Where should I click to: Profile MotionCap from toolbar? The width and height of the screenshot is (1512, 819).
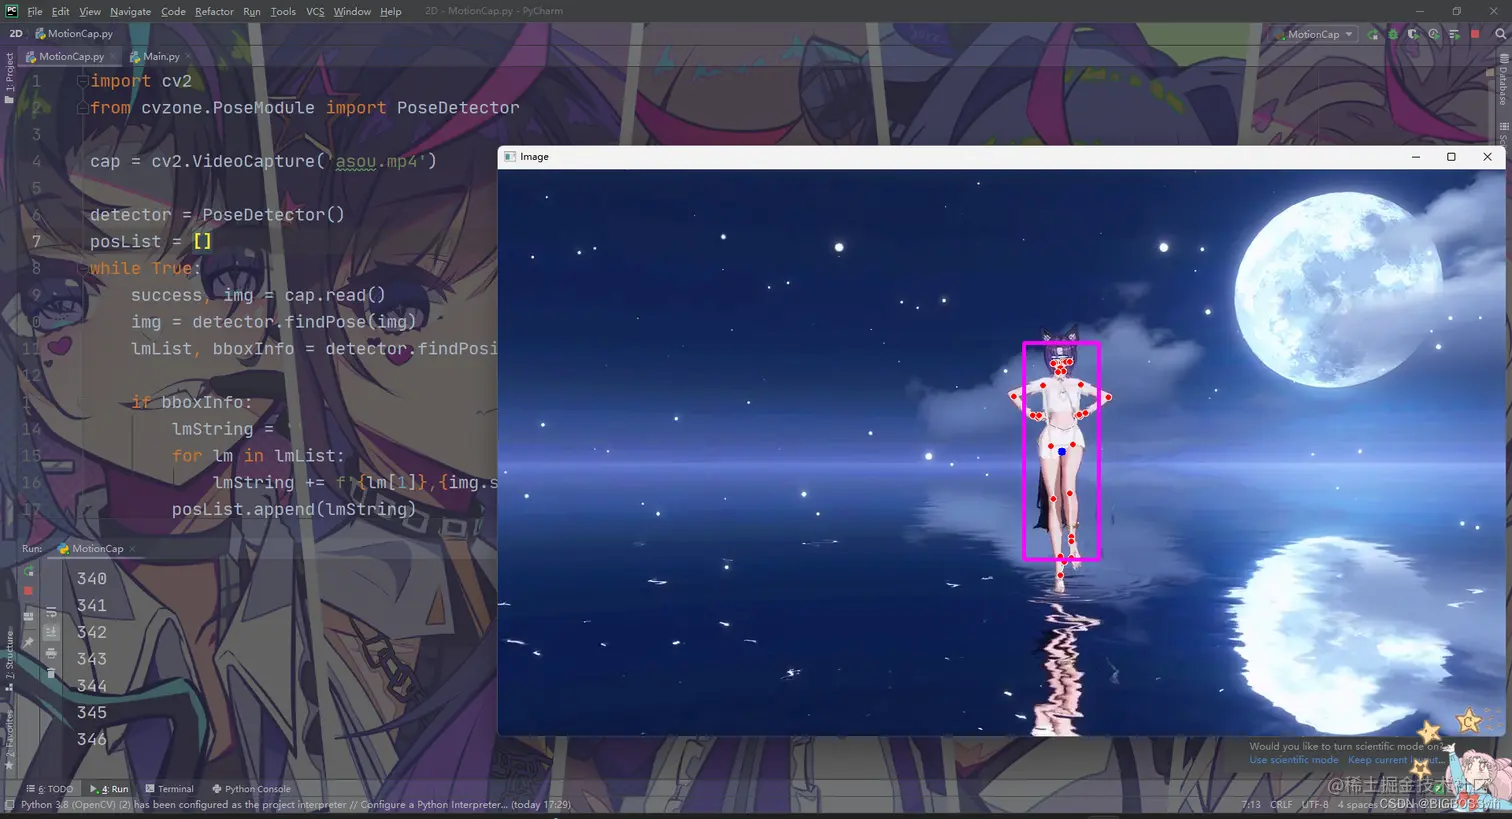click(x=1433, y=34)
